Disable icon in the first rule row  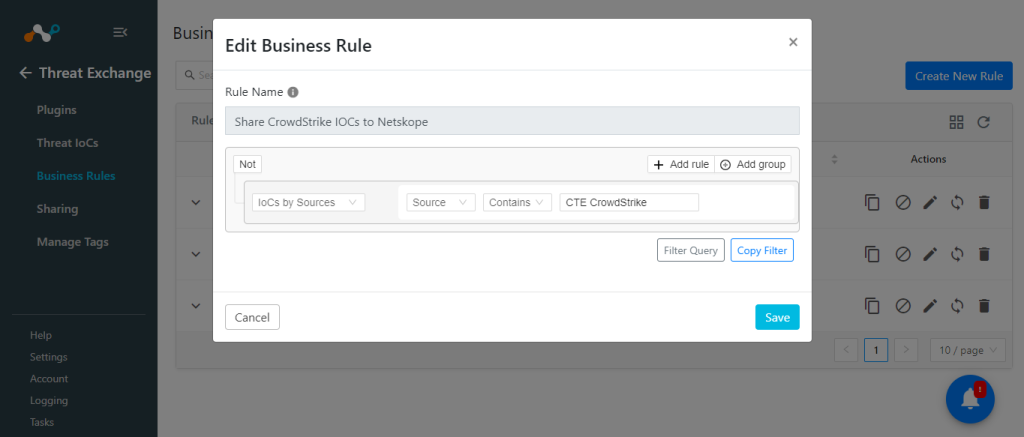point(903,202)
